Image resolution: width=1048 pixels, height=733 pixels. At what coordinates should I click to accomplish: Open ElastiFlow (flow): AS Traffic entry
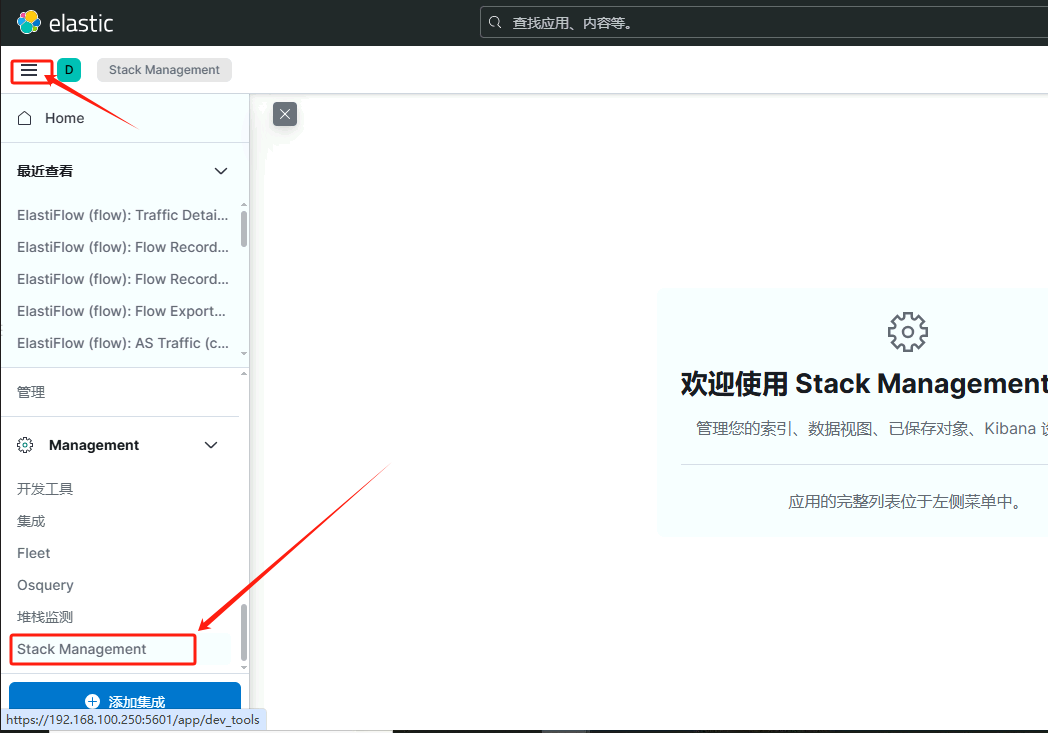coord(122,343)
